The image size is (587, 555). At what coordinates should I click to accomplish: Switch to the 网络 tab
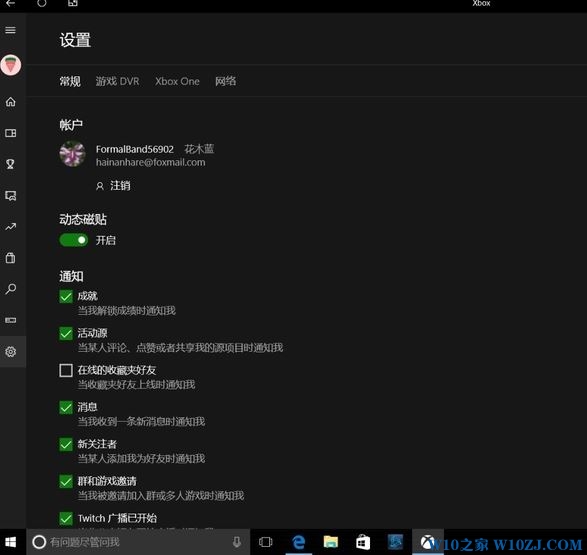[x=225, y=81]
